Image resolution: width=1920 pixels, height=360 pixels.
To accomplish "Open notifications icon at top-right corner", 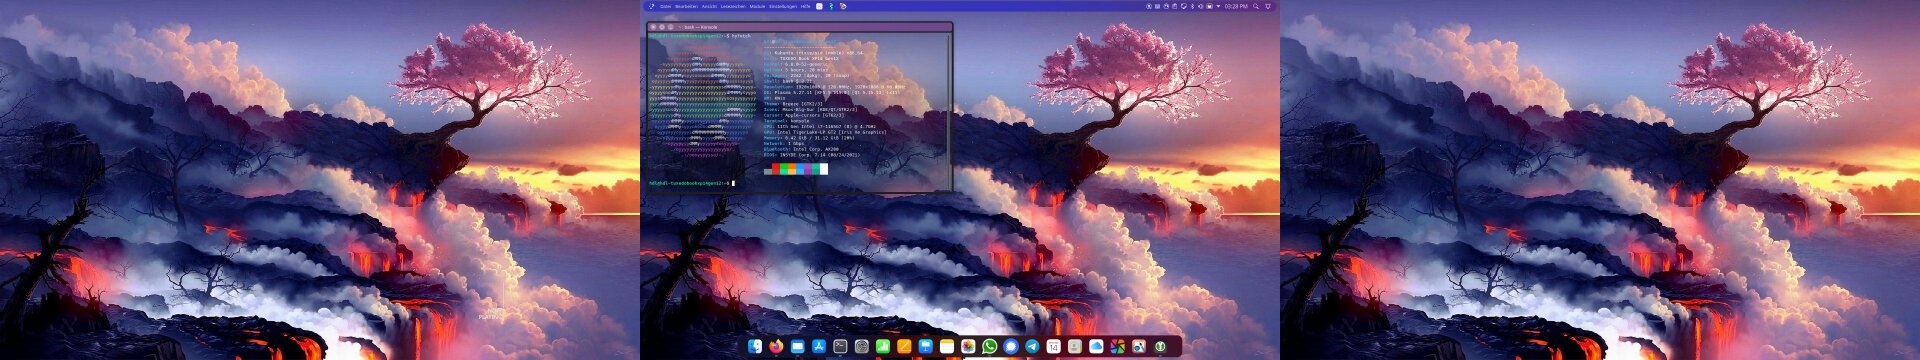I will click(1268, 6).
